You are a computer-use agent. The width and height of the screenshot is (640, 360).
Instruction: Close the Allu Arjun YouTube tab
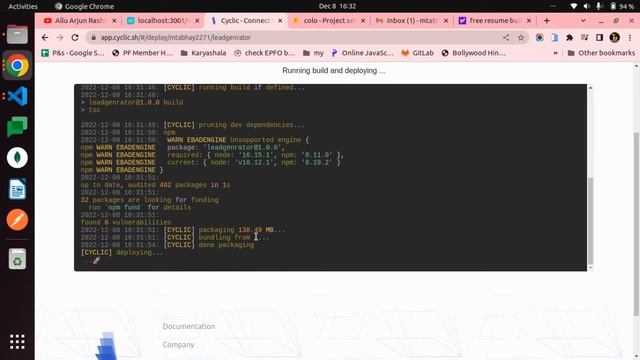[x=114, y=20]
